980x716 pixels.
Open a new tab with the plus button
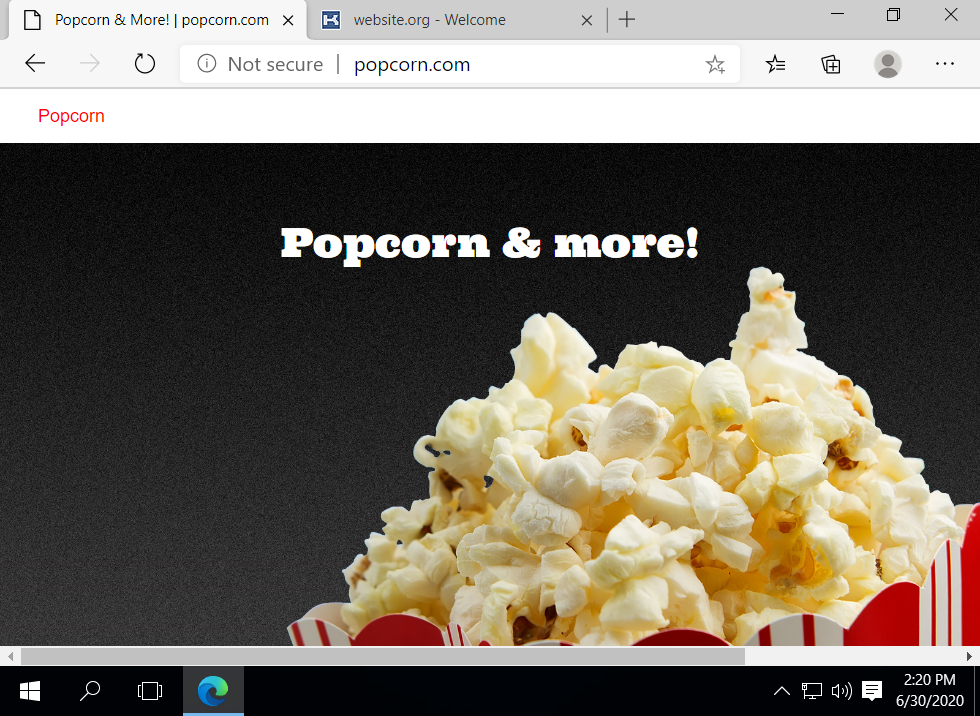tap(626, 20)
